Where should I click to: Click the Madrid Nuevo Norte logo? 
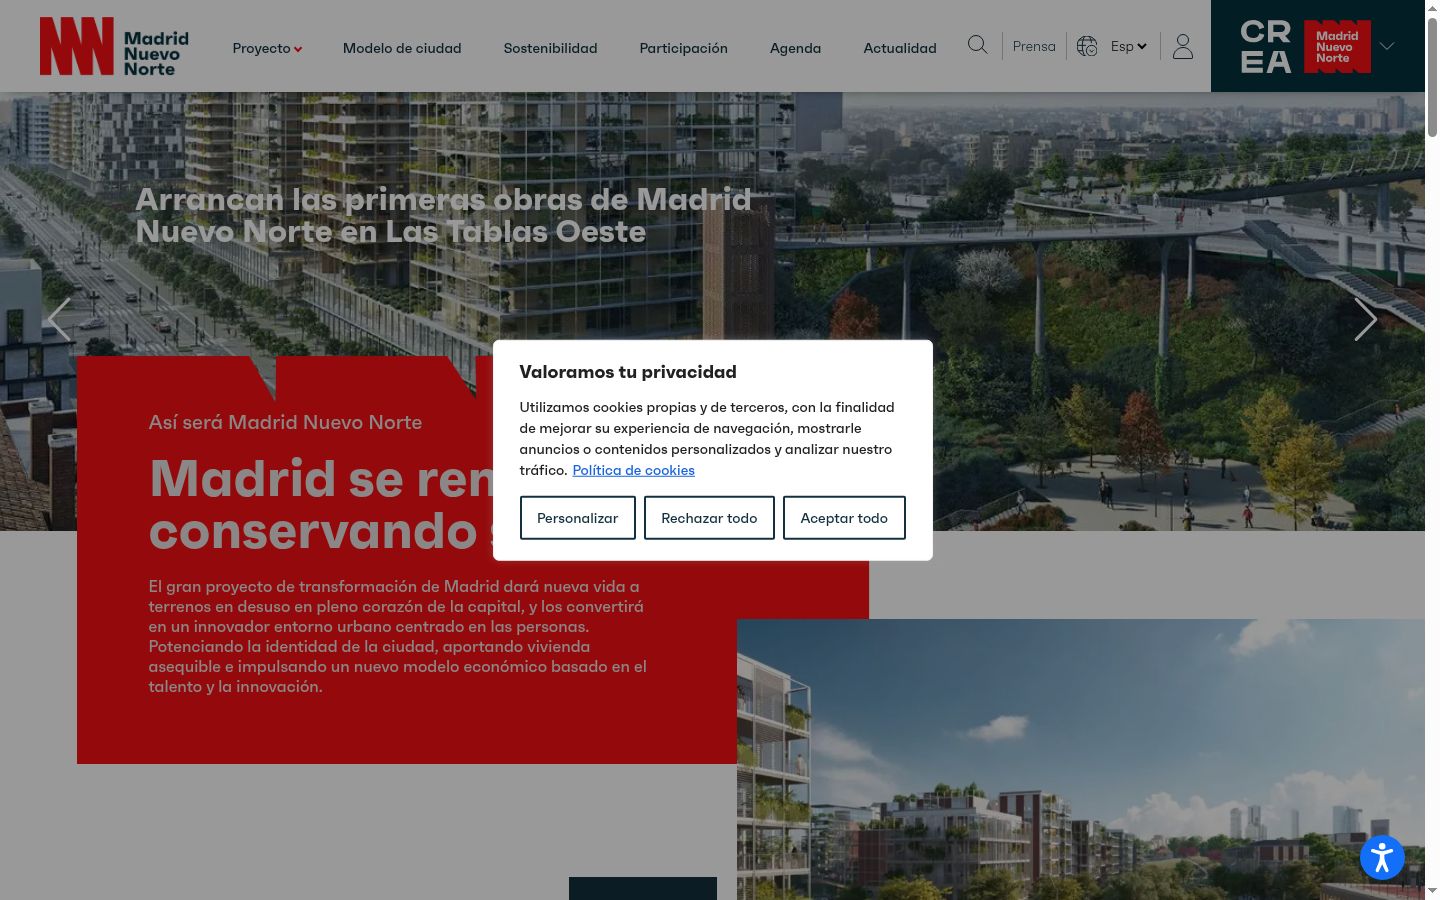pos(114,46)
